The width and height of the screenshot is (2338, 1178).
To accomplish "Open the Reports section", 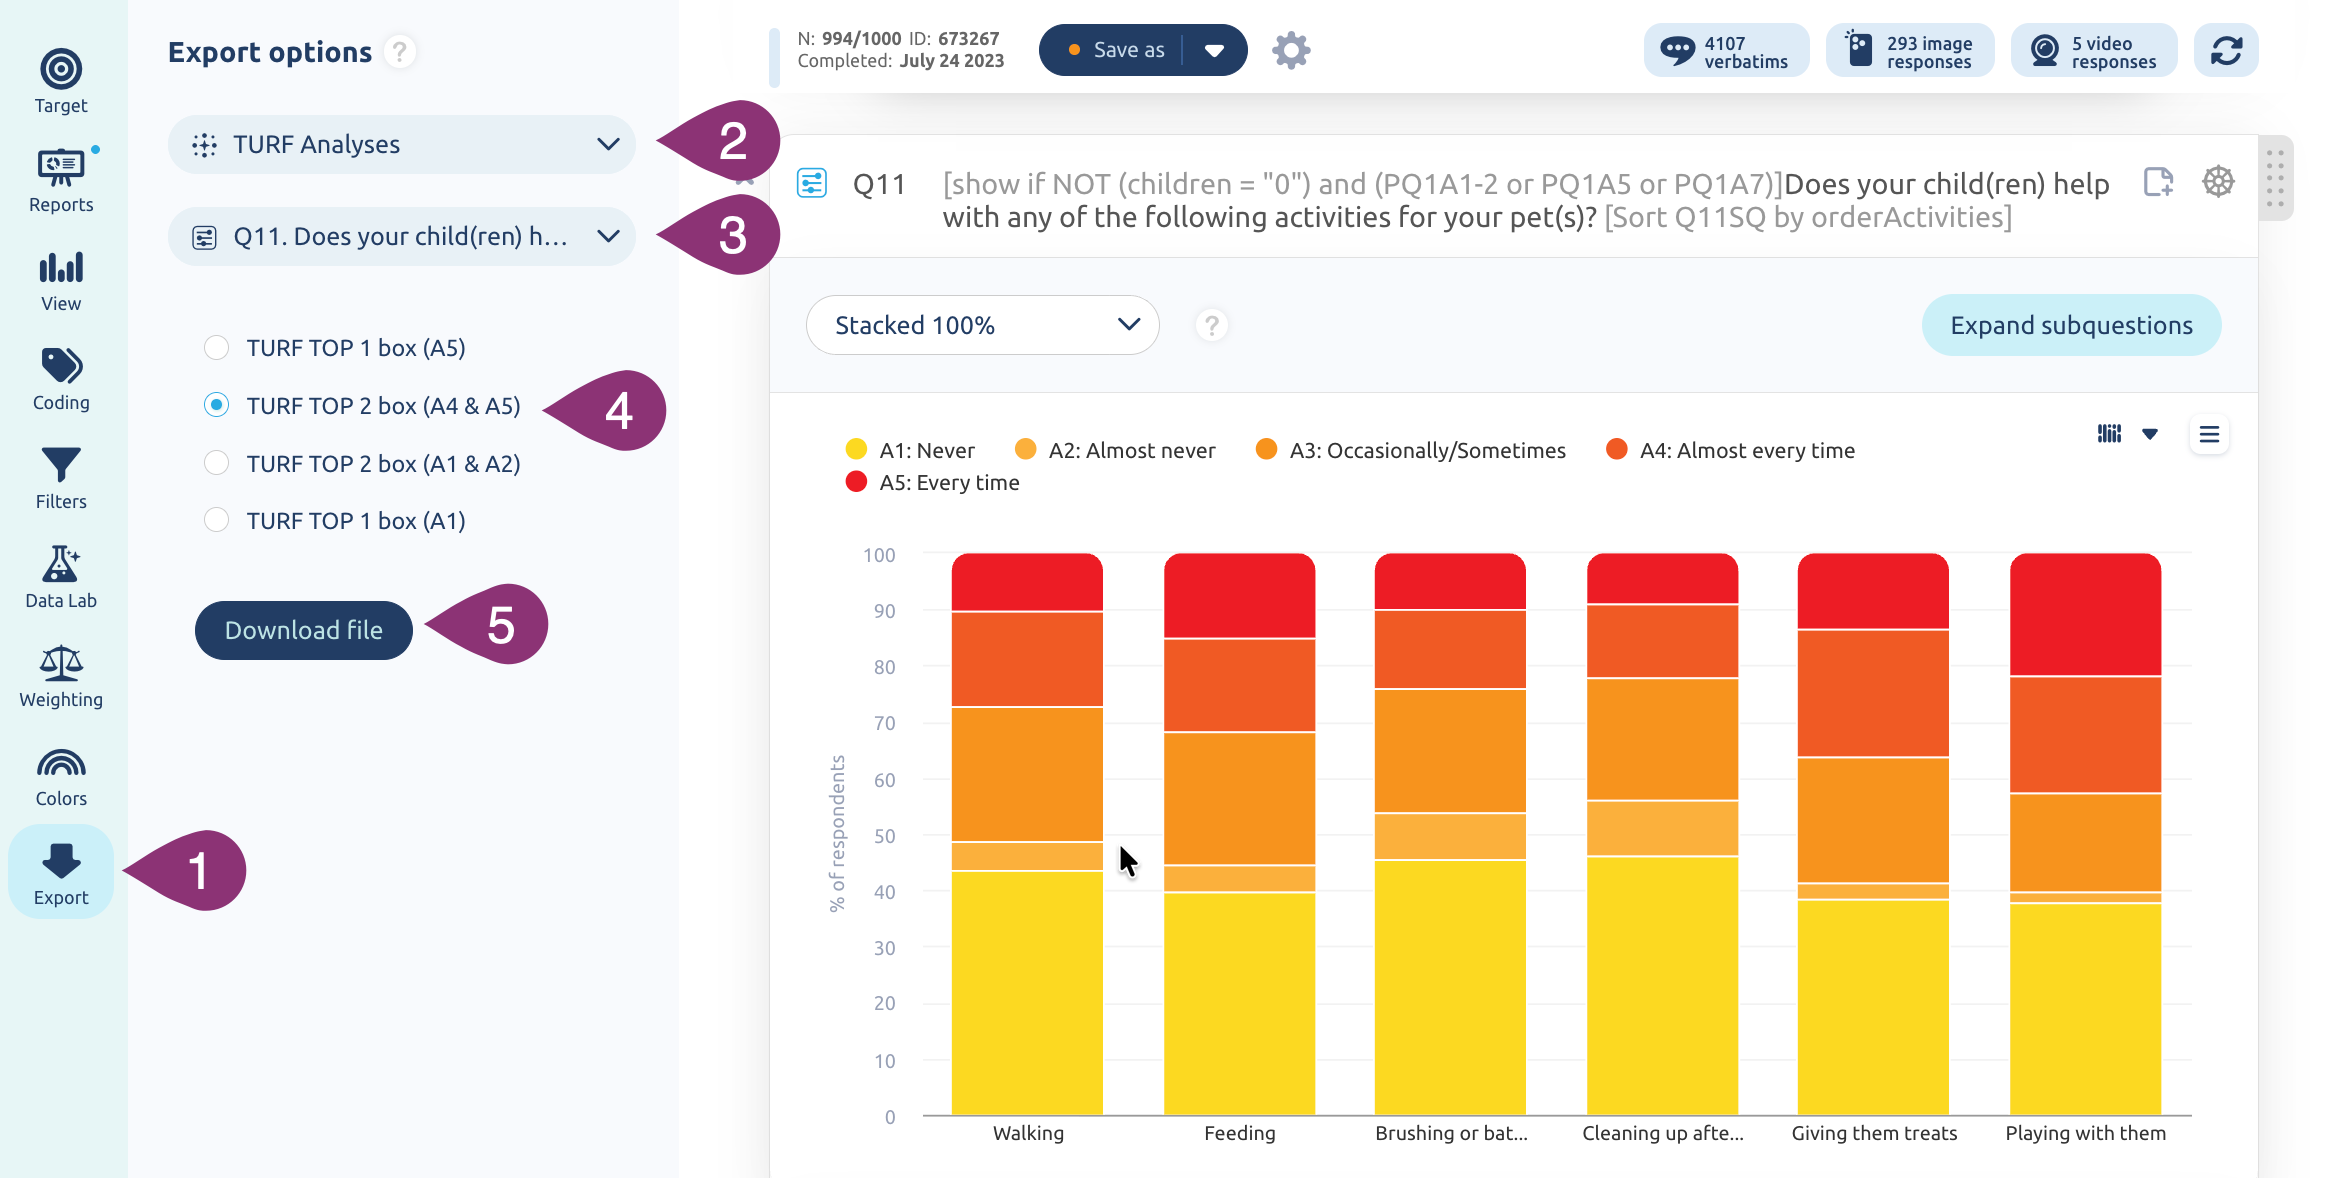I will [61, 181].
